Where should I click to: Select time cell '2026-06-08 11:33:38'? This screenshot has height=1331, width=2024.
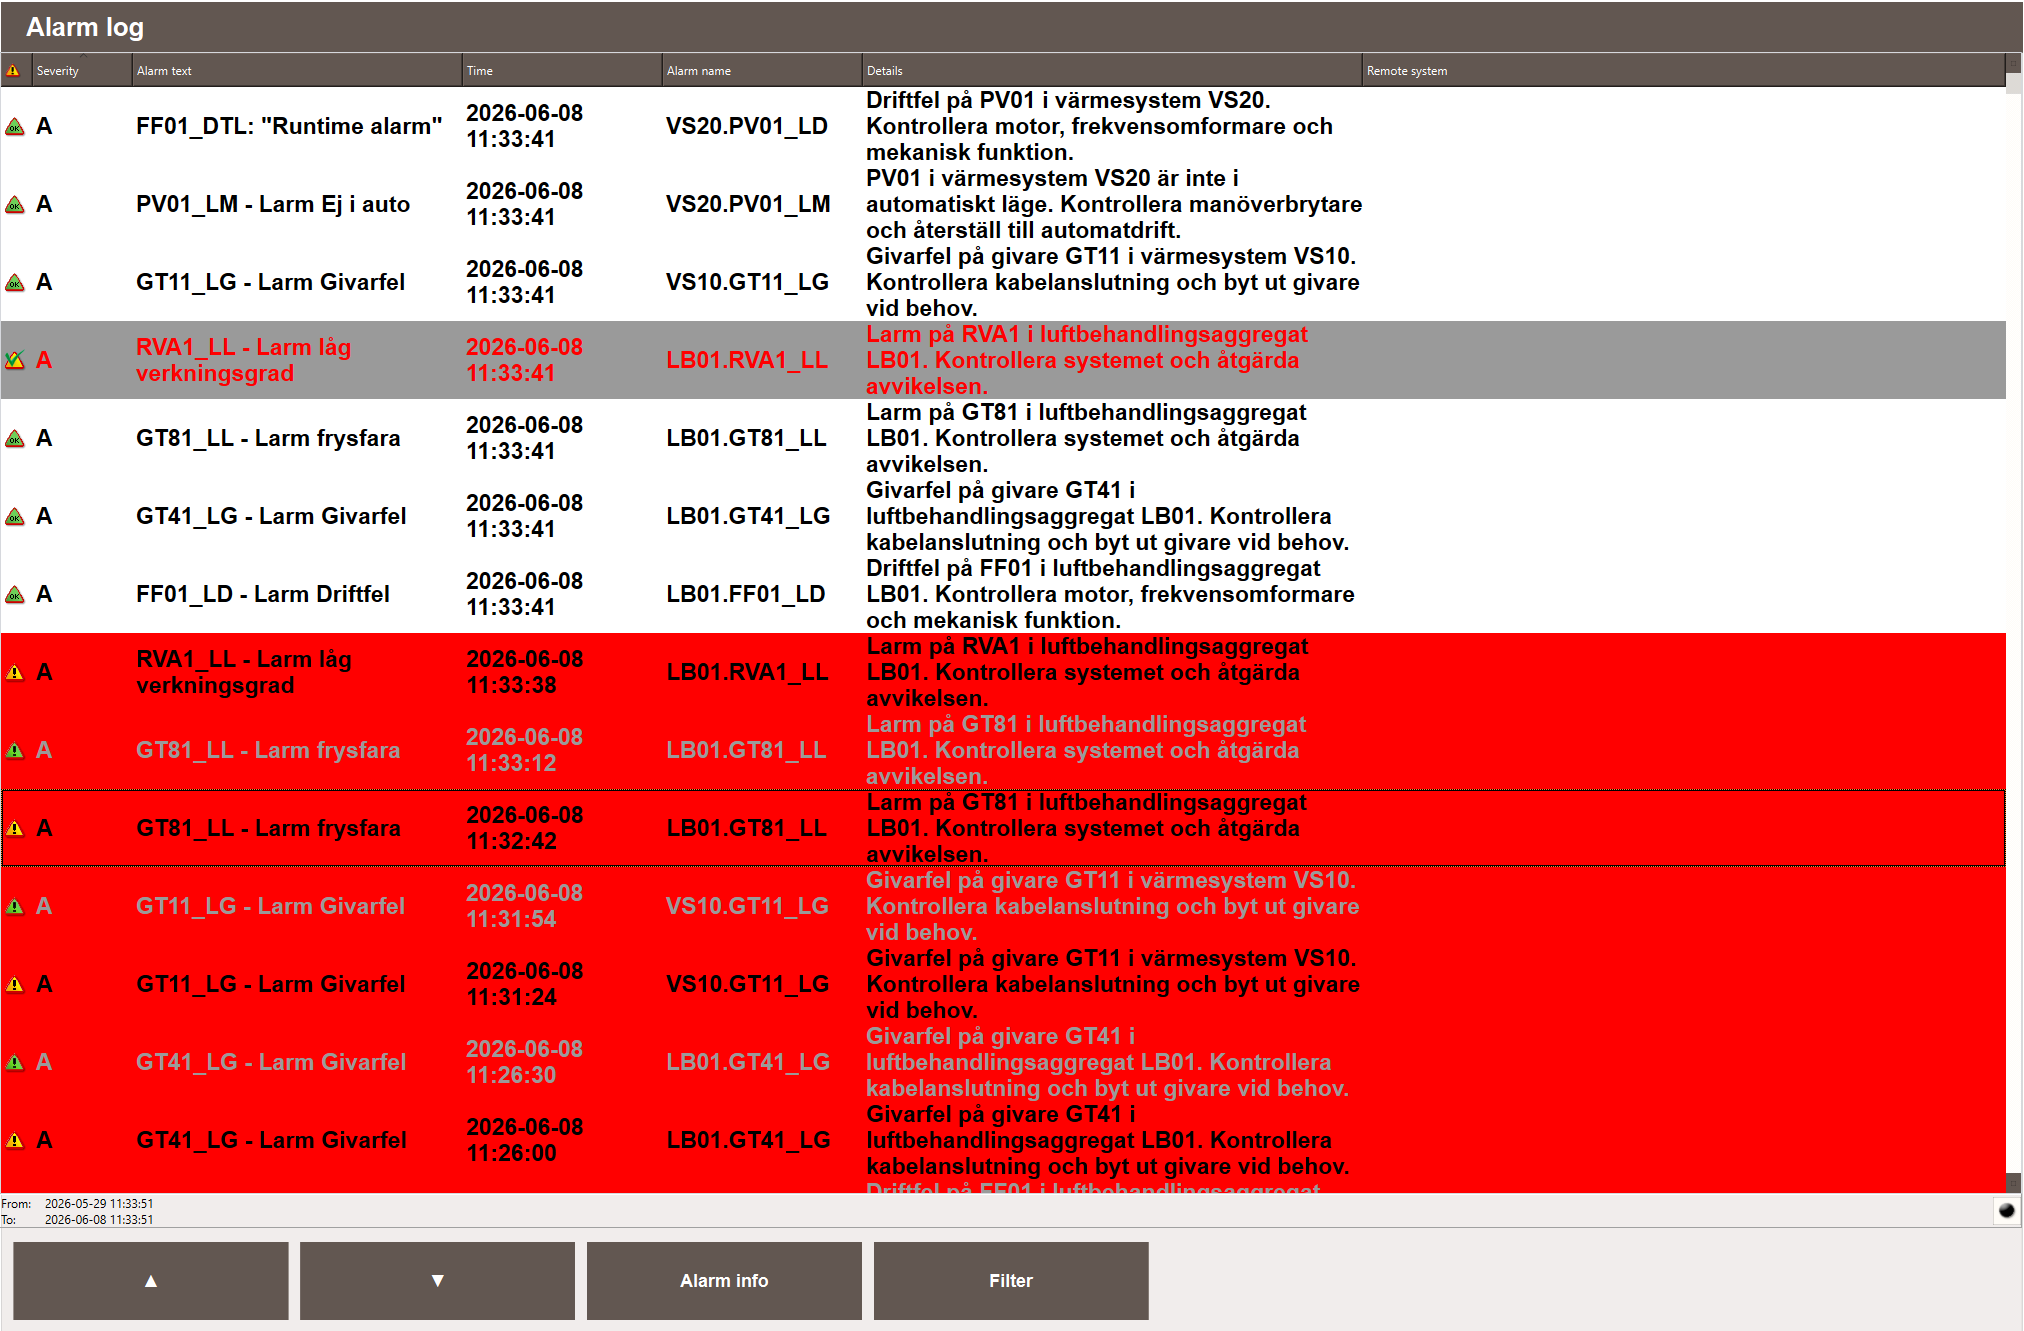click(525, 673)
